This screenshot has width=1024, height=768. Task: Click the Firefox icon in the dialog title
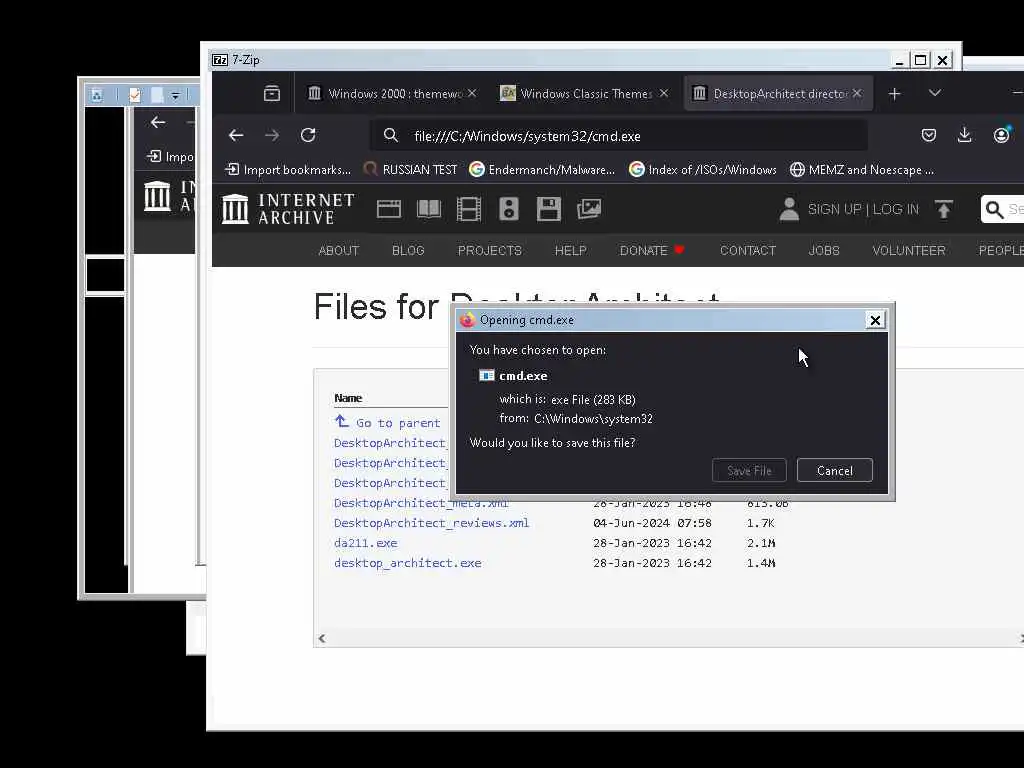pos(468,320)
